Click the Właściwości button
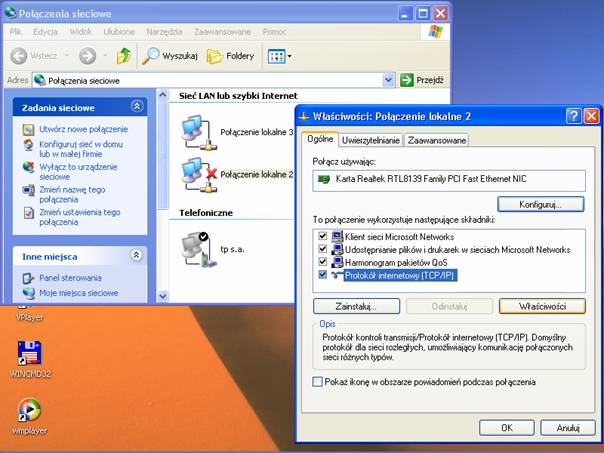 542,307
